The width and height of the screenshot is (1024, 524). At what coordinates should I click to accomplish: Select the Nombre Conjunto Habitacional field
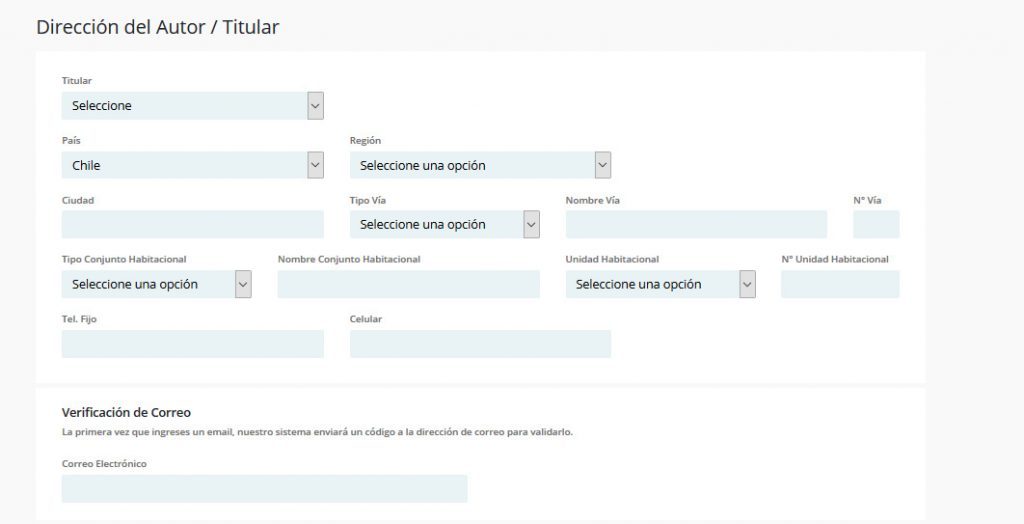pyautogui.click(x=409, y=284)
